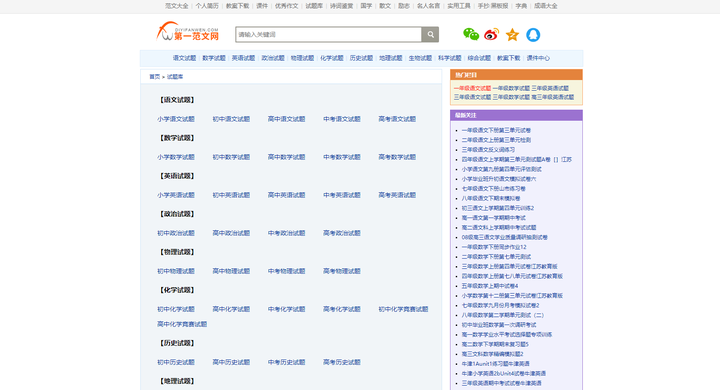This screenshot has width=720, height=390.
Task: Open 一年级数学下册同步作业12
Action: click(494, 247)
